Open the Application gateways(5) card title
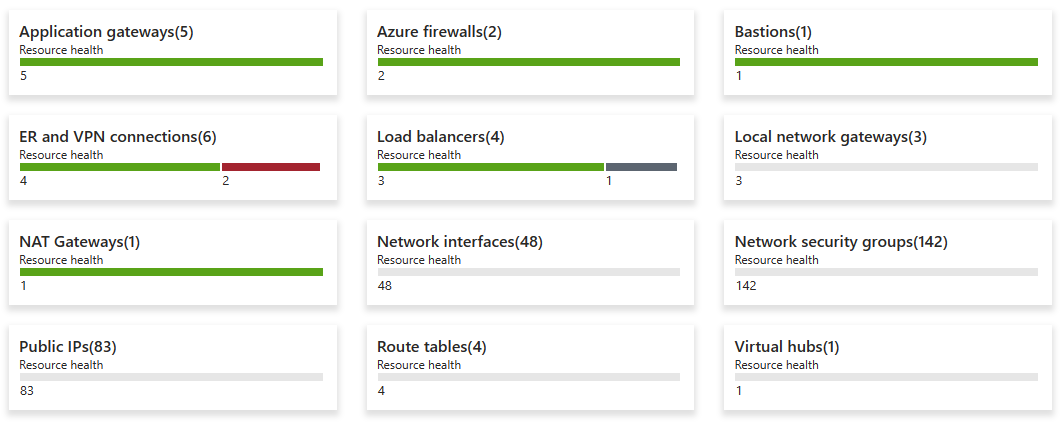1061x422 pixels. 106,32
